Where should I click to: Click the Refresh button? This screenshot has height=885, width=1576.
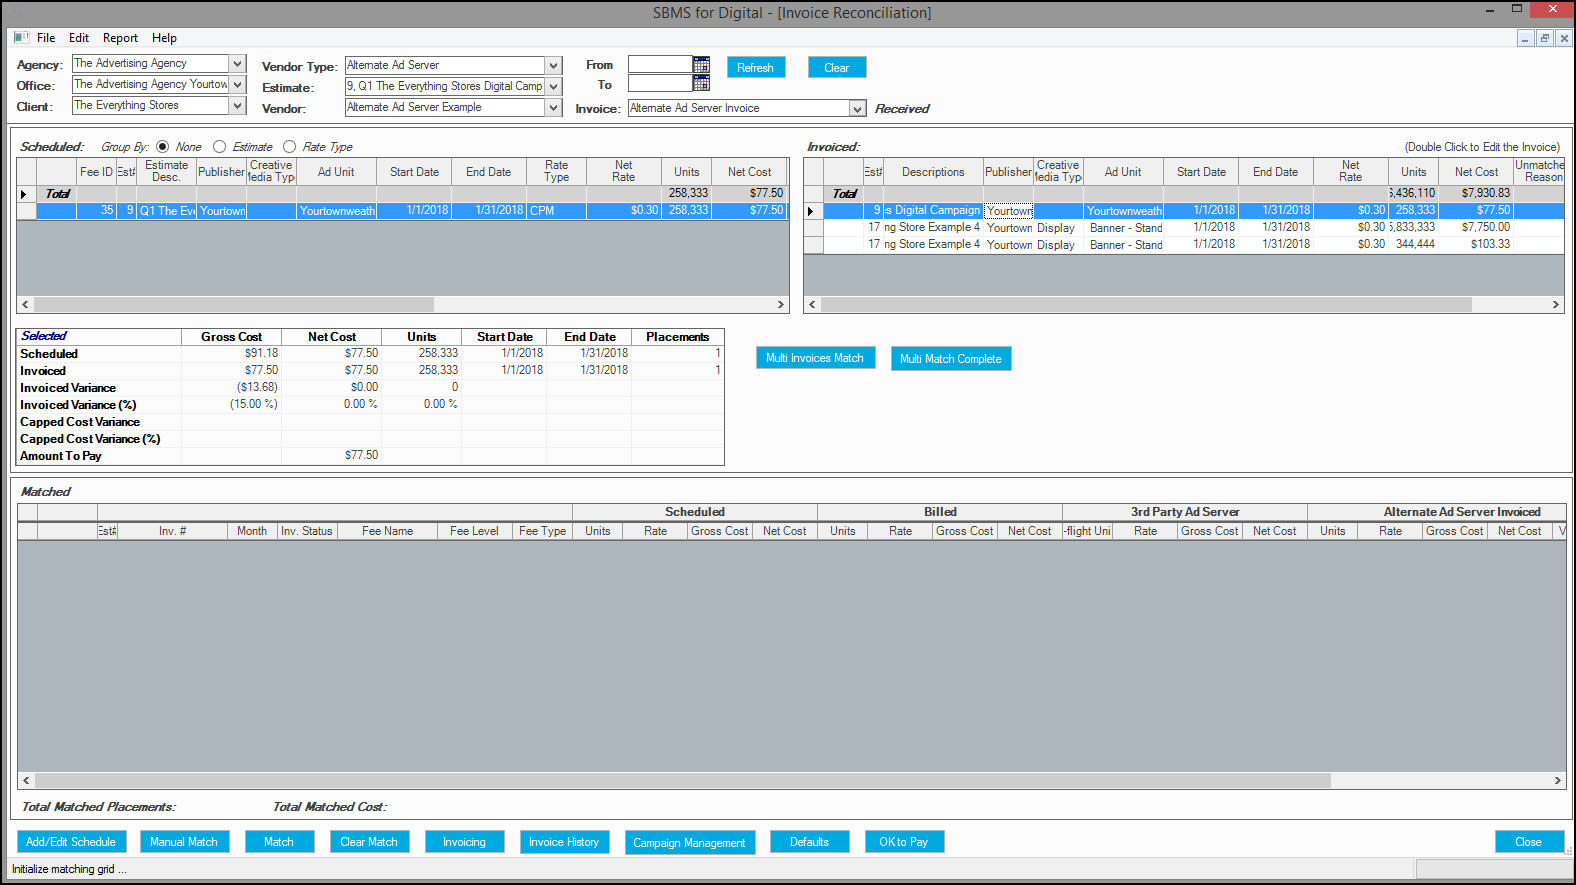coord(756,67)
